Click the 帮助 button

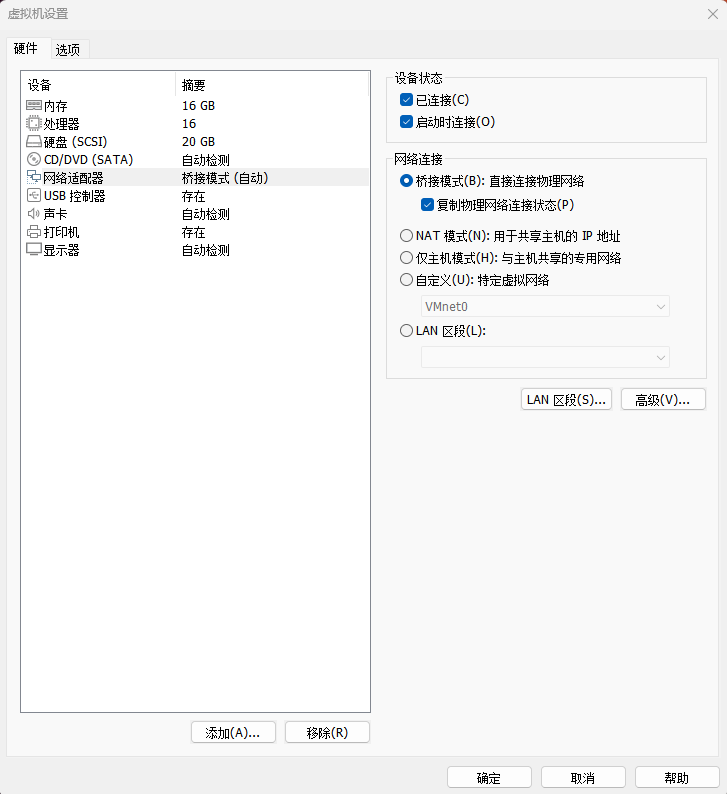tap(677, 778)
